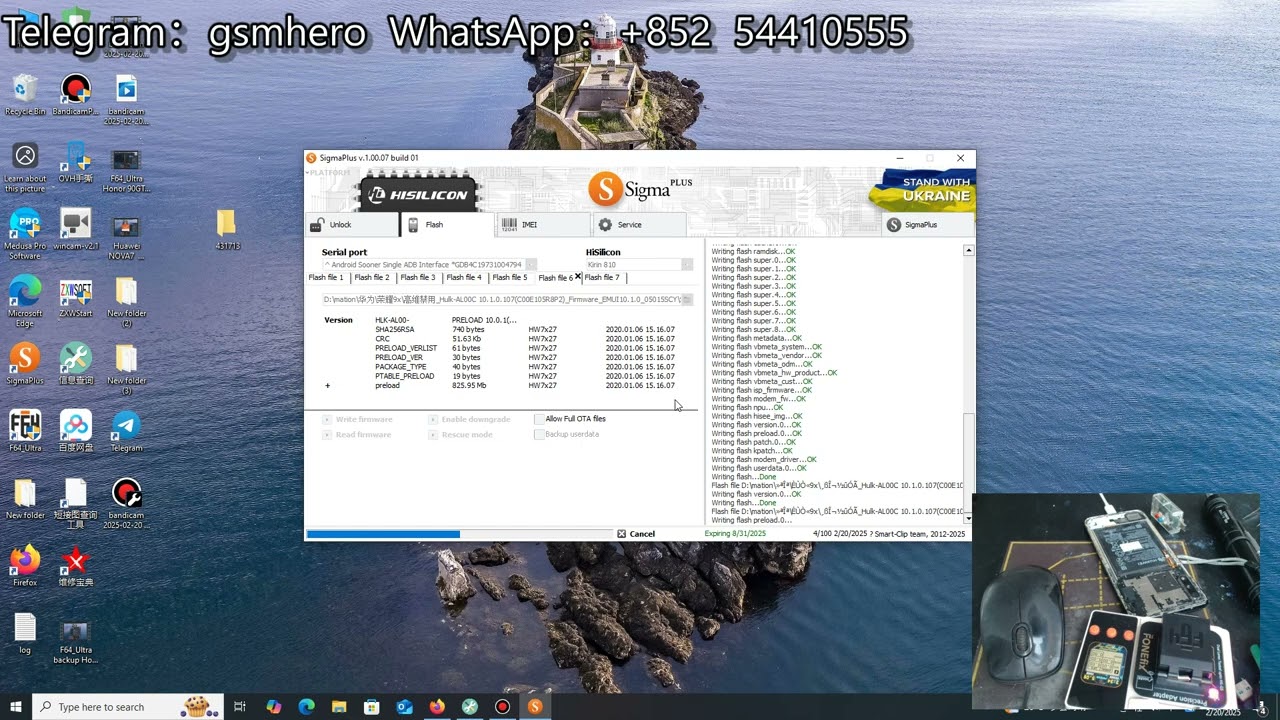Image resolution: width=1280 pixels, height=720 pixels.
Task: Select the Flash file 3 tab
Action: [x=418, y=278]
